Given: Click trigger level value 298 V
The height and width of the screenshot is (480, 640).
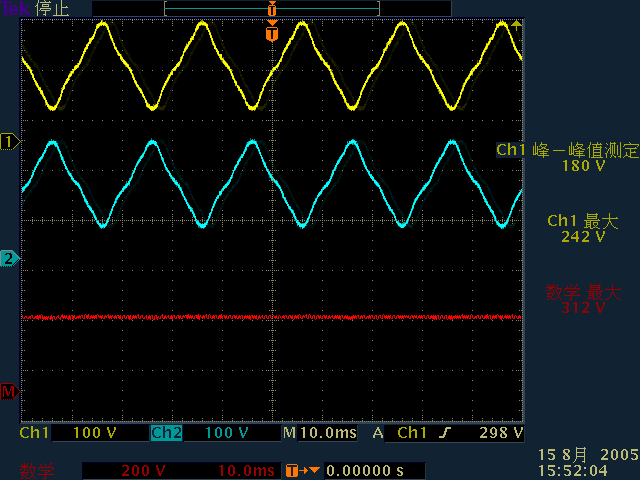Looking at the screenshot, I should 501,433.
